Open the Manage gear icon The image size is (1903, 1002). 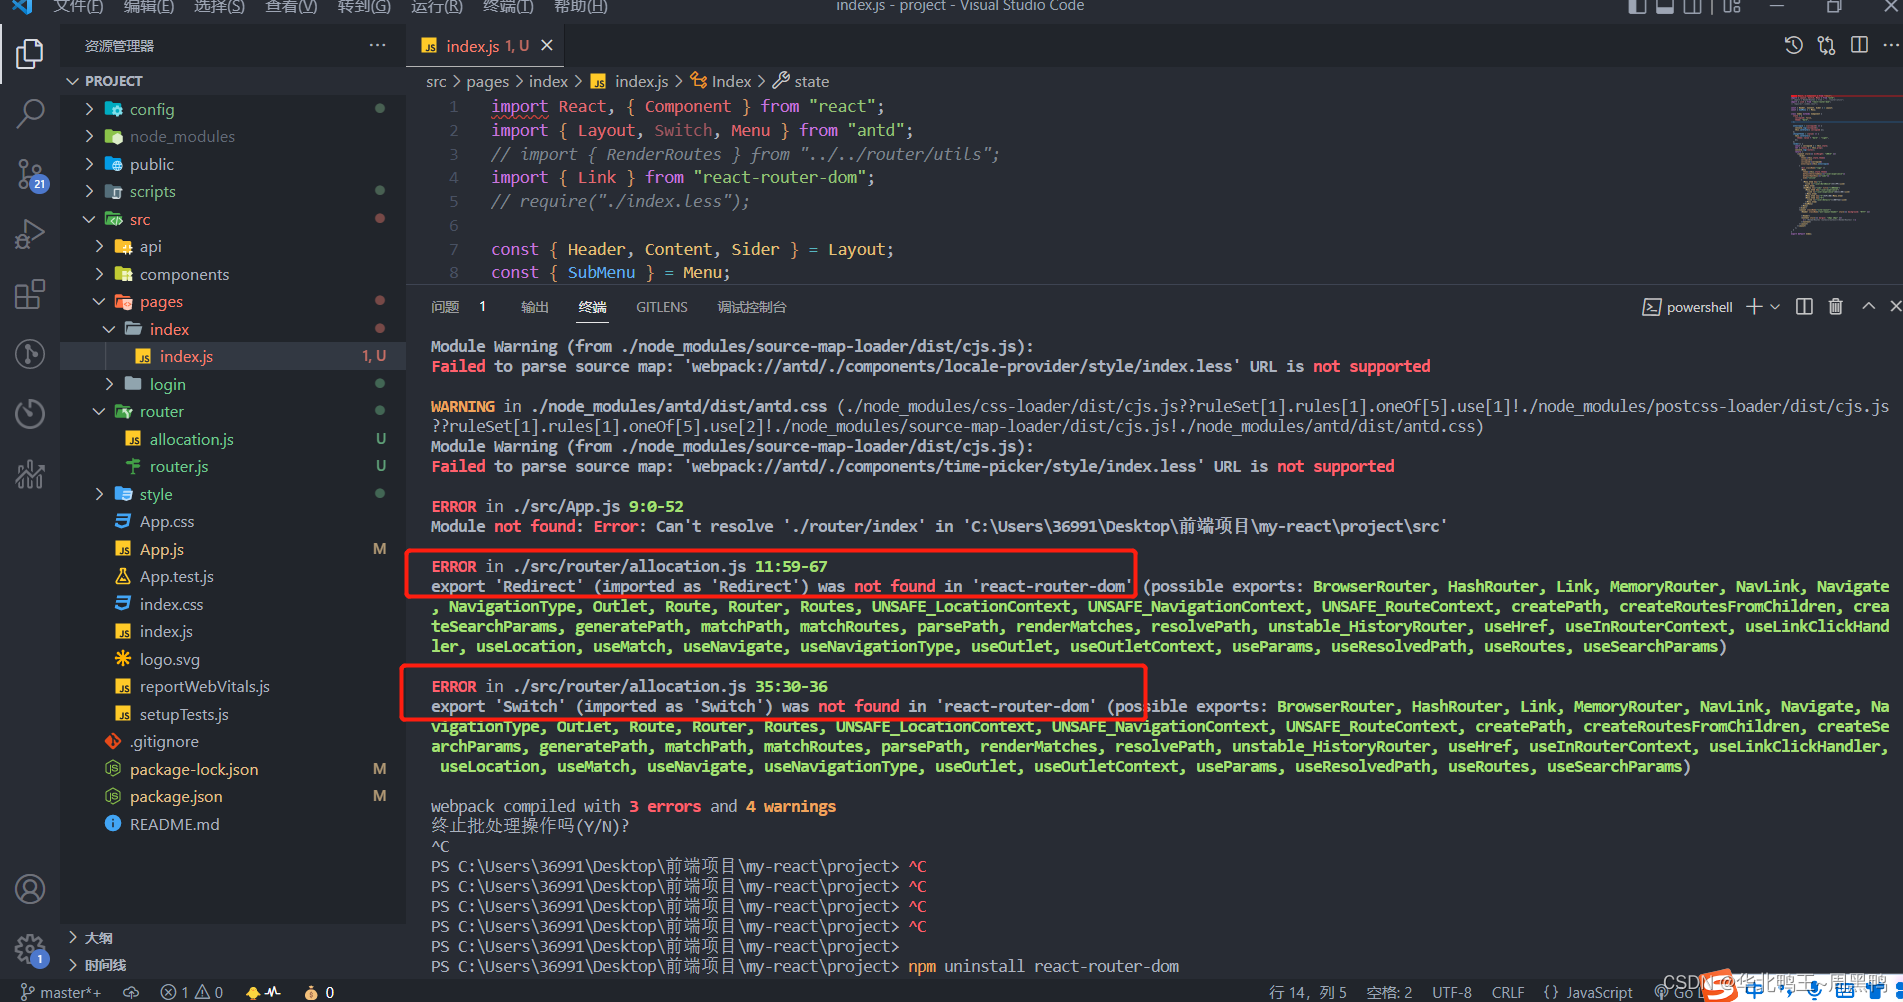30,949
